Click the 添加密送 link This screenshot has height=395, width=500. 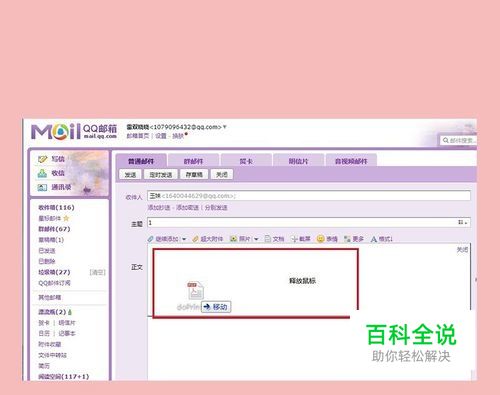[x=187, y=207]
